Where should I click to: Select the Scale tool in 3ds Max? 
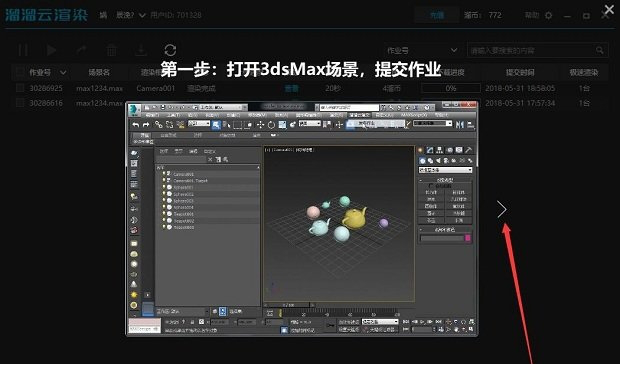[282, 125]
